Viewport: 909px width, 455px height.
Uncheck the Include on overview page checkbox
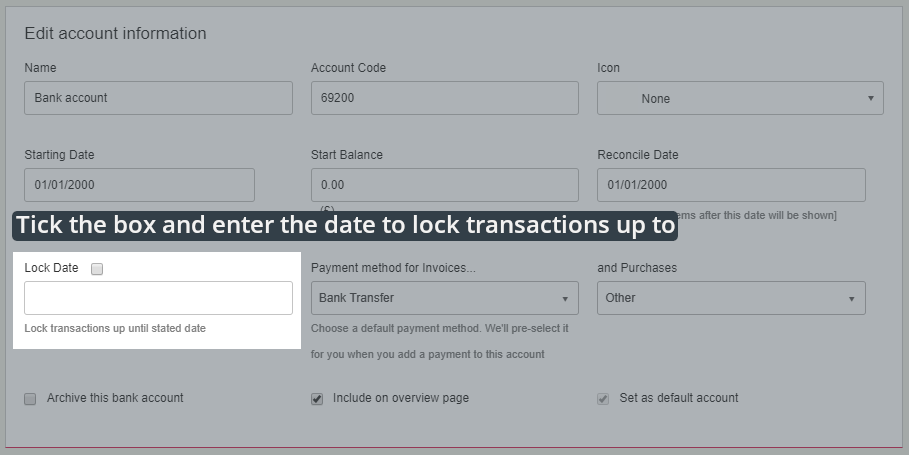point(317,399)
